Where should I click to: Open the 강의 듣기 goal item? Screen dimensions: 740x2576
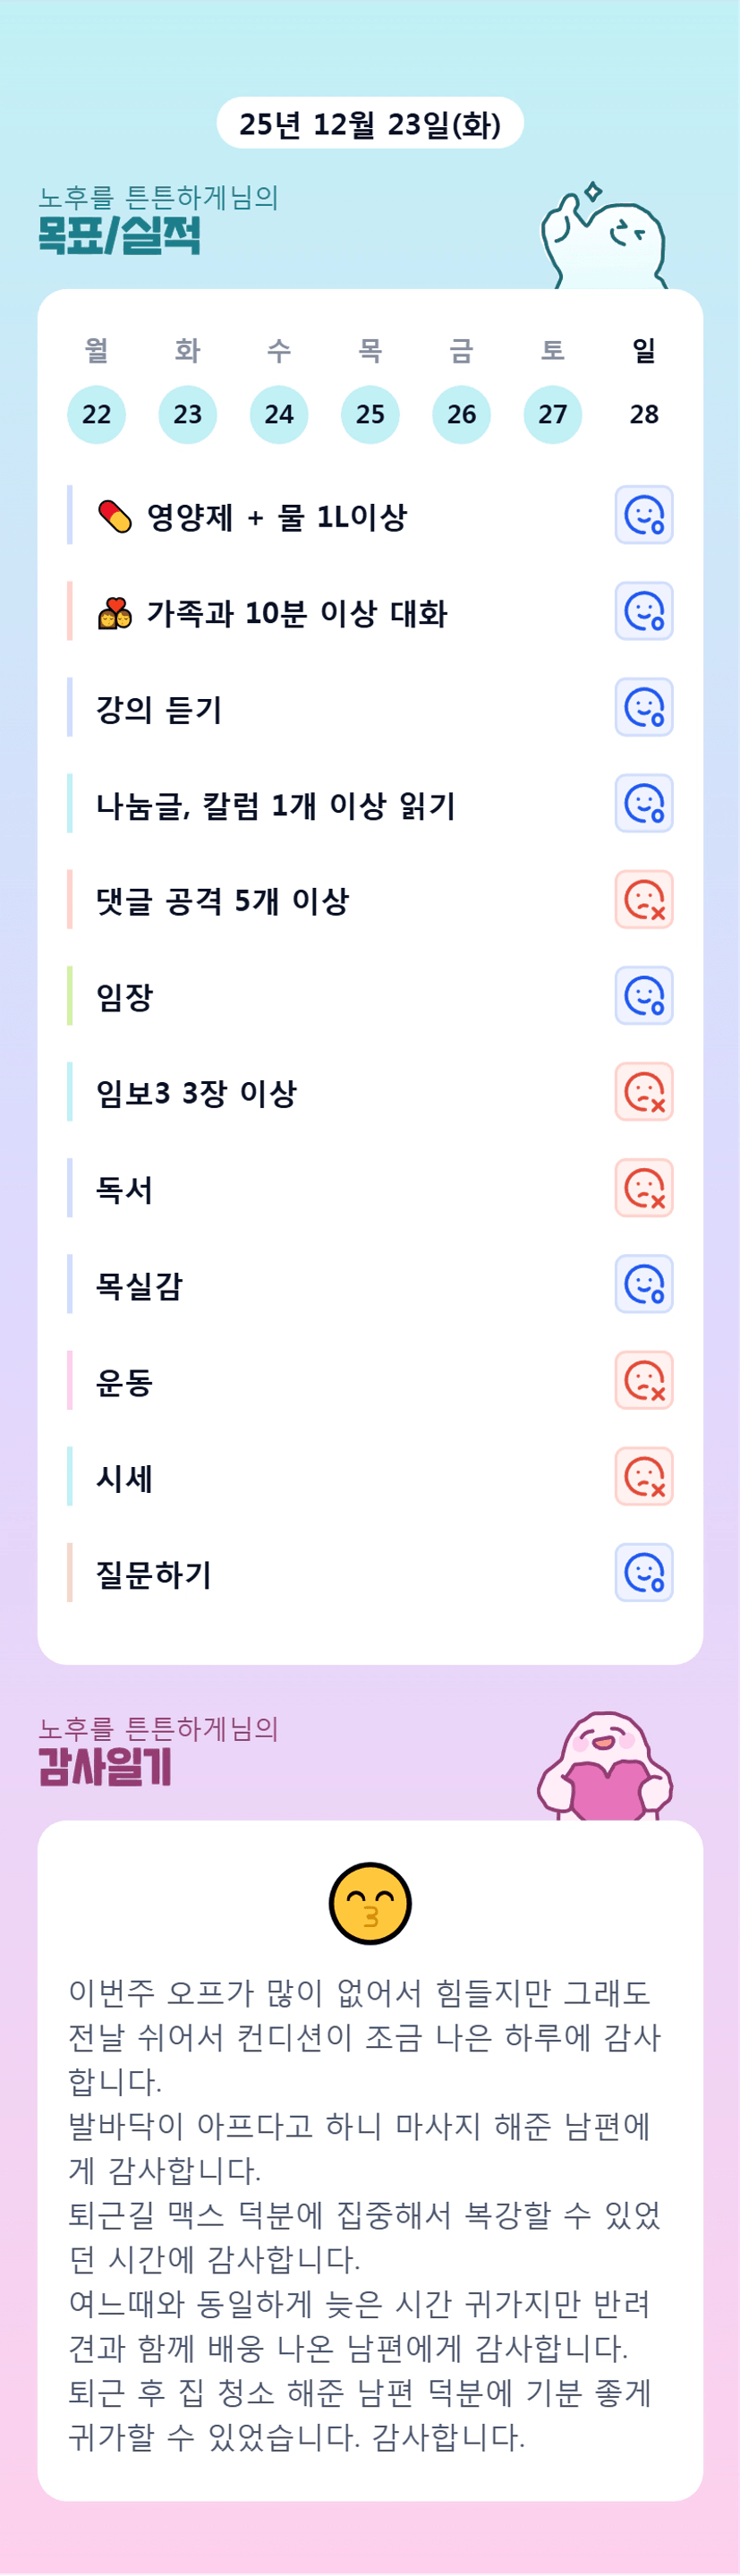tap(159, 709)
